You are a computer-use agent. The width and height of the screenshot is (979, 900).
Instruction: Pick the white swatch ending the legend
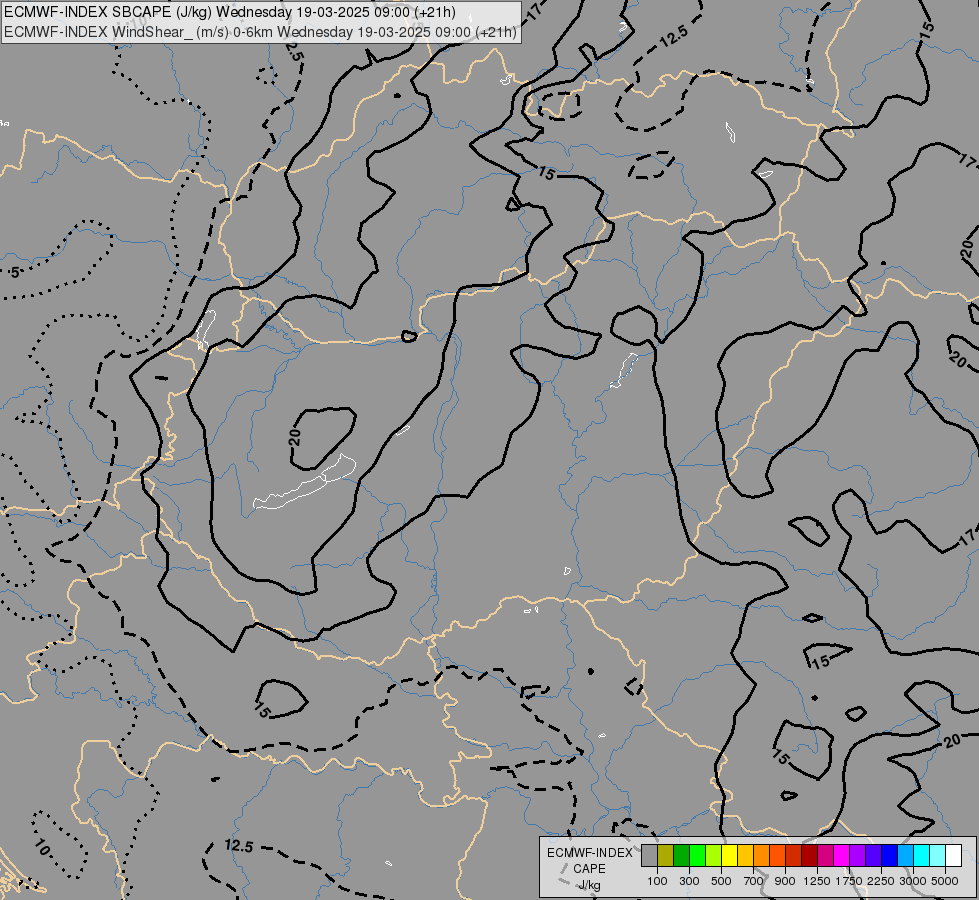(x=953, y=855)
